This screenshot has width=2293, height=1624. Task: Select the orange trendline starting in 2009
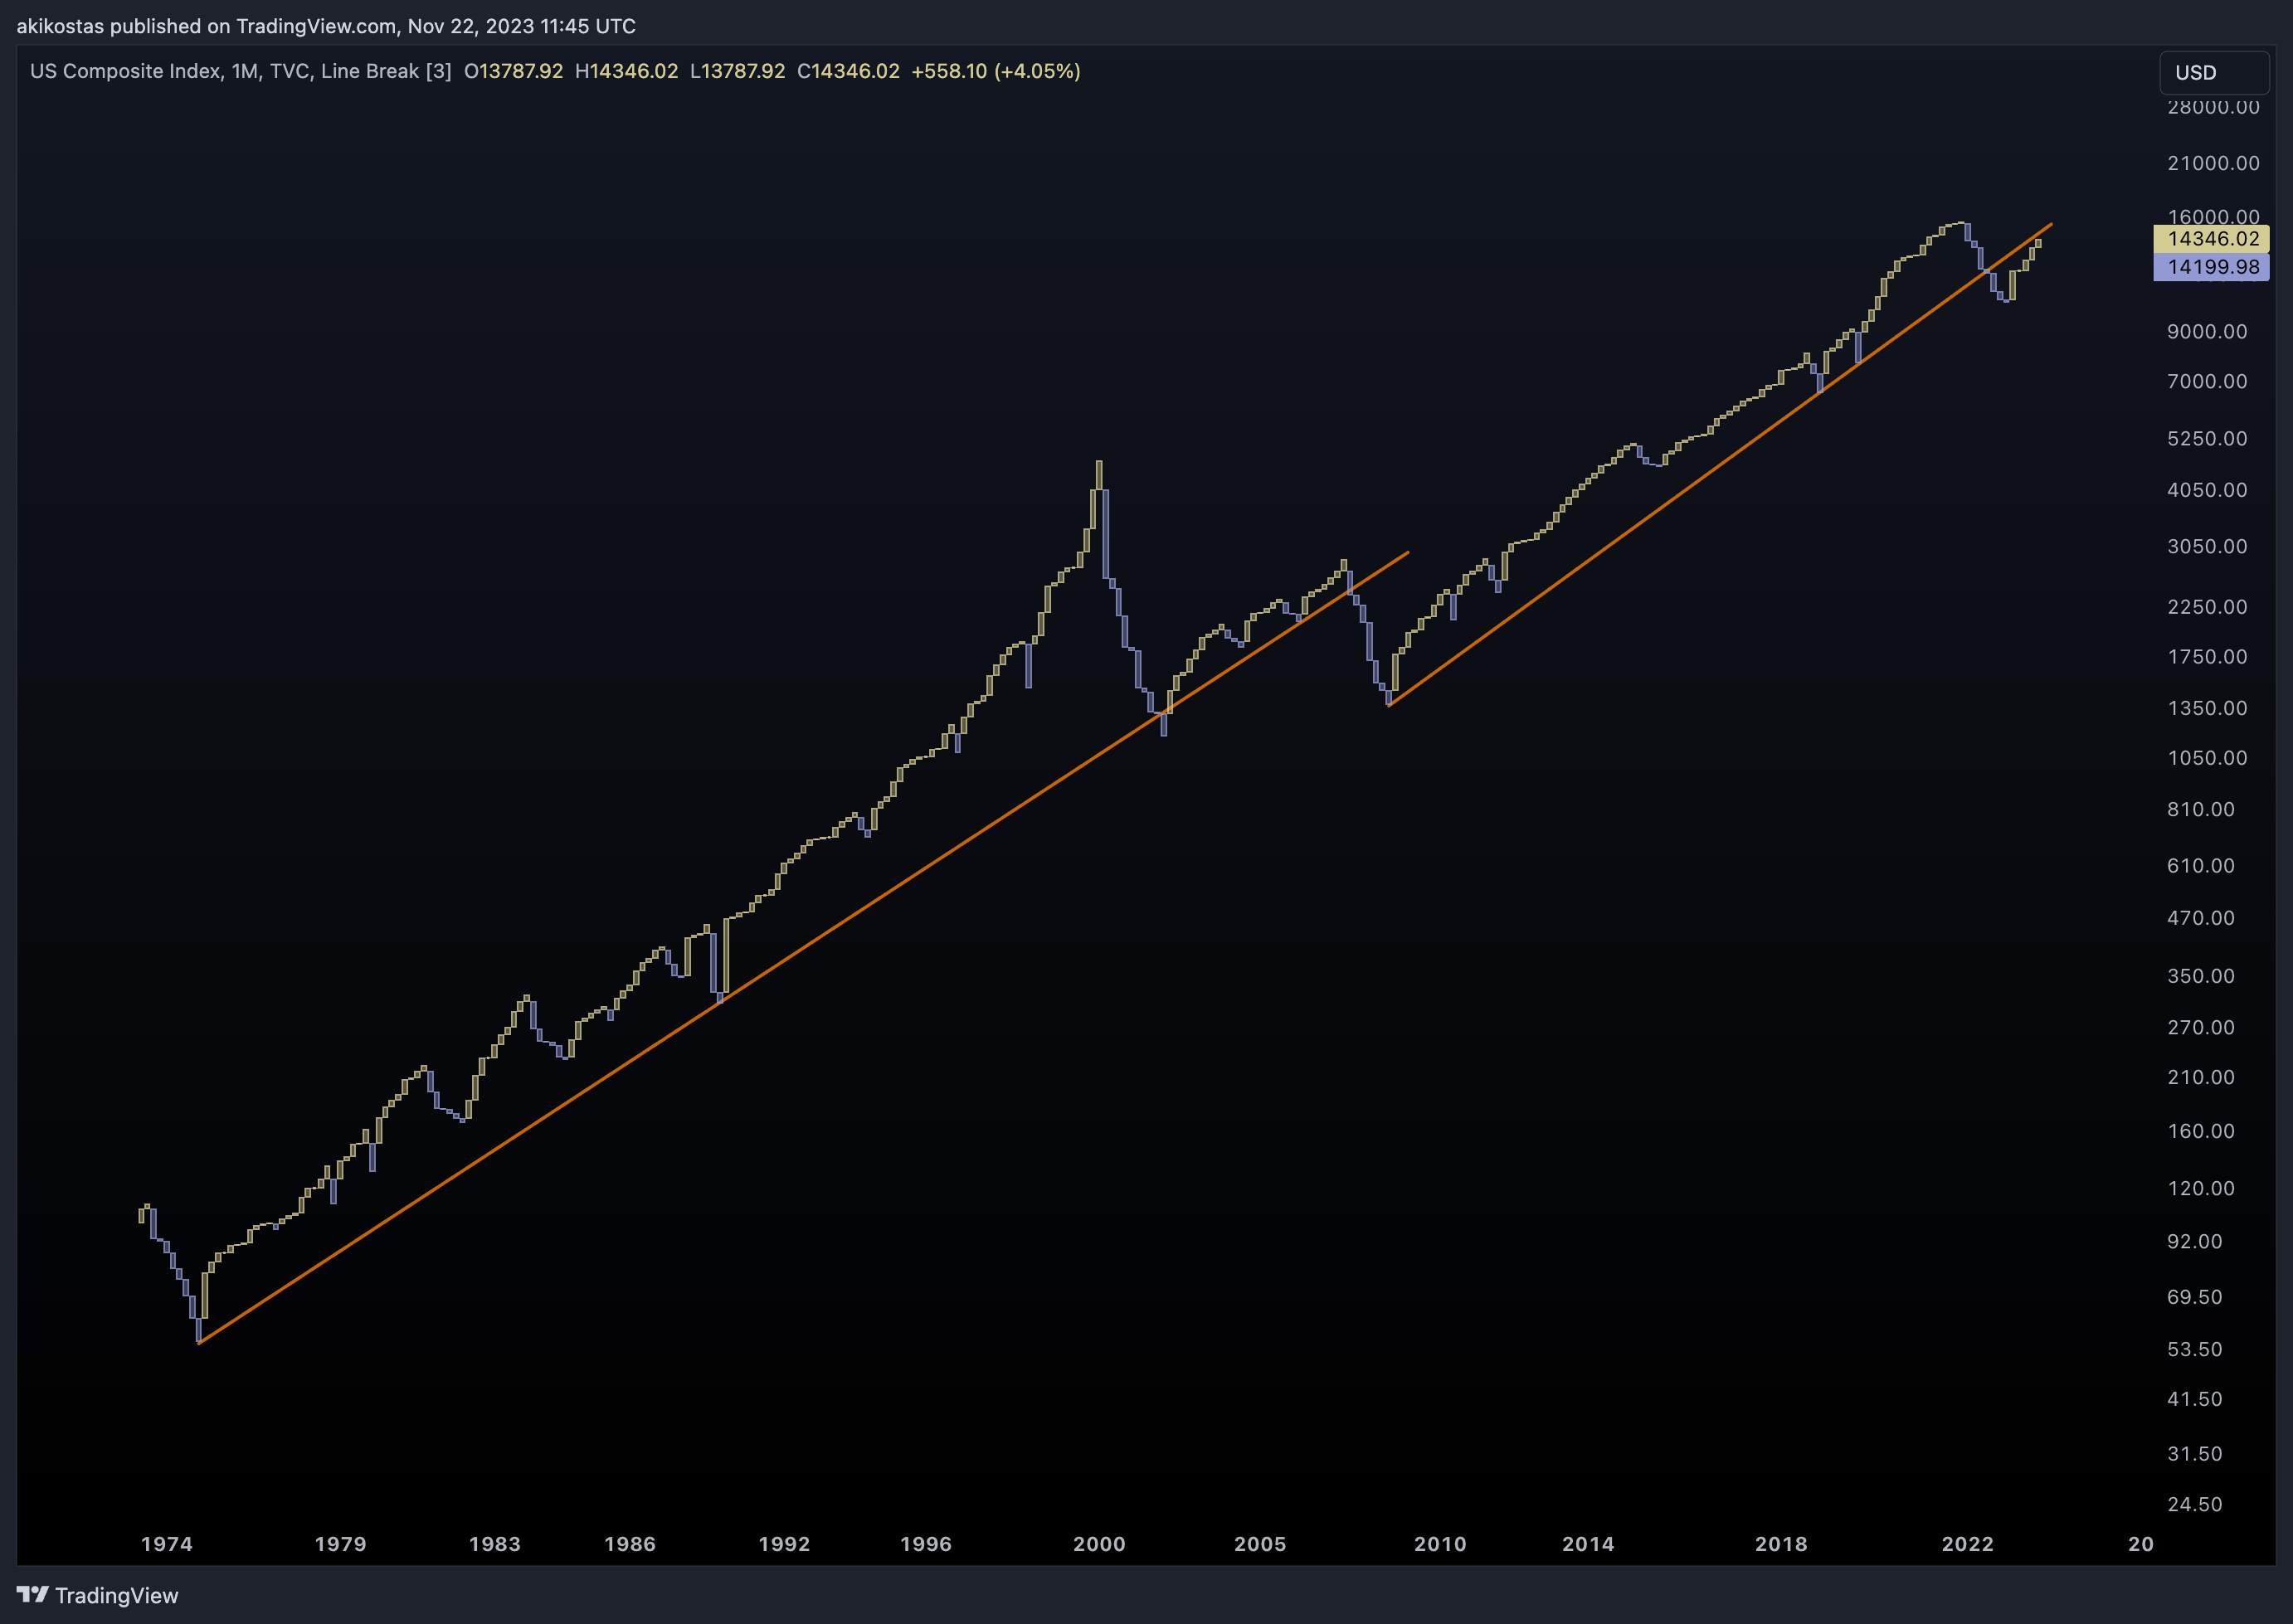(x=1720, y=465)
